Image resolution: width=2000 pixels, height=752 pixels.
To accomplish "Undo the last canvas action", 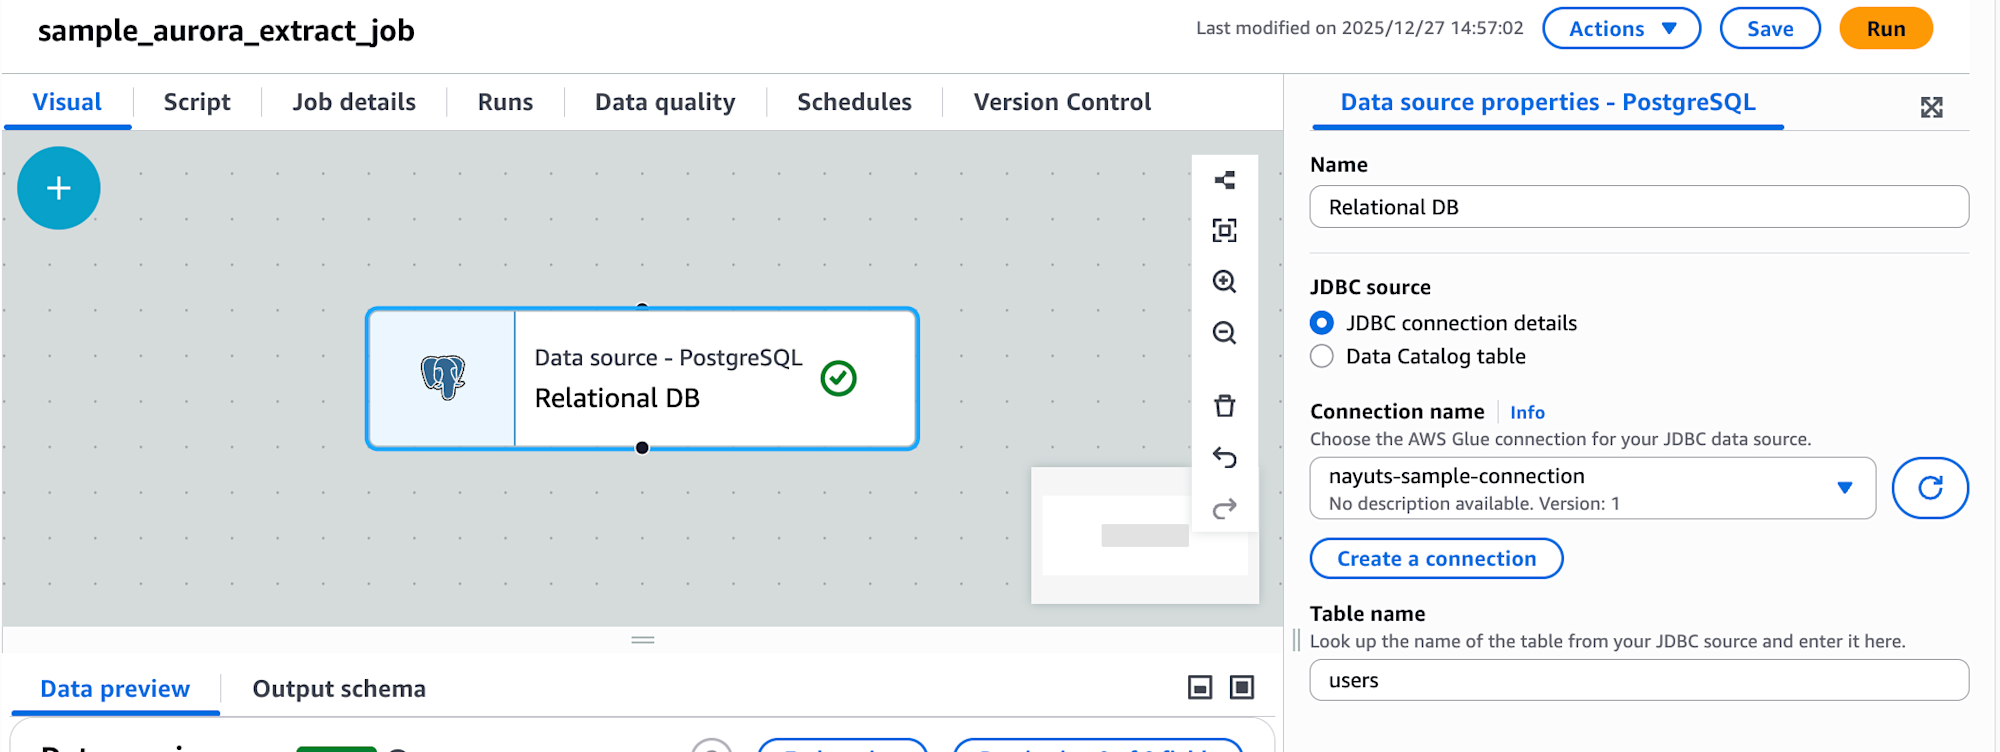I will tap(1224, 457).
